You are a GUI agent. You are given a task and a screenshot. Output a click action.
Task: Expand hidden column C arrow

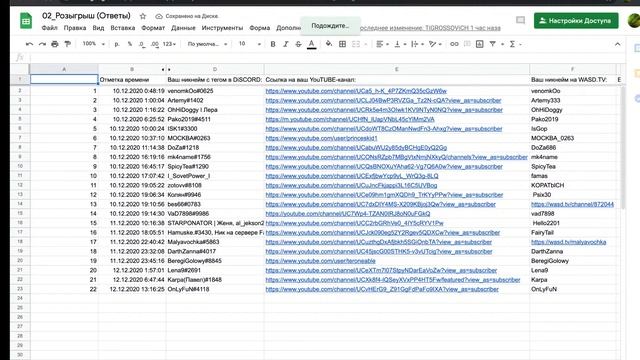[169, 70]
